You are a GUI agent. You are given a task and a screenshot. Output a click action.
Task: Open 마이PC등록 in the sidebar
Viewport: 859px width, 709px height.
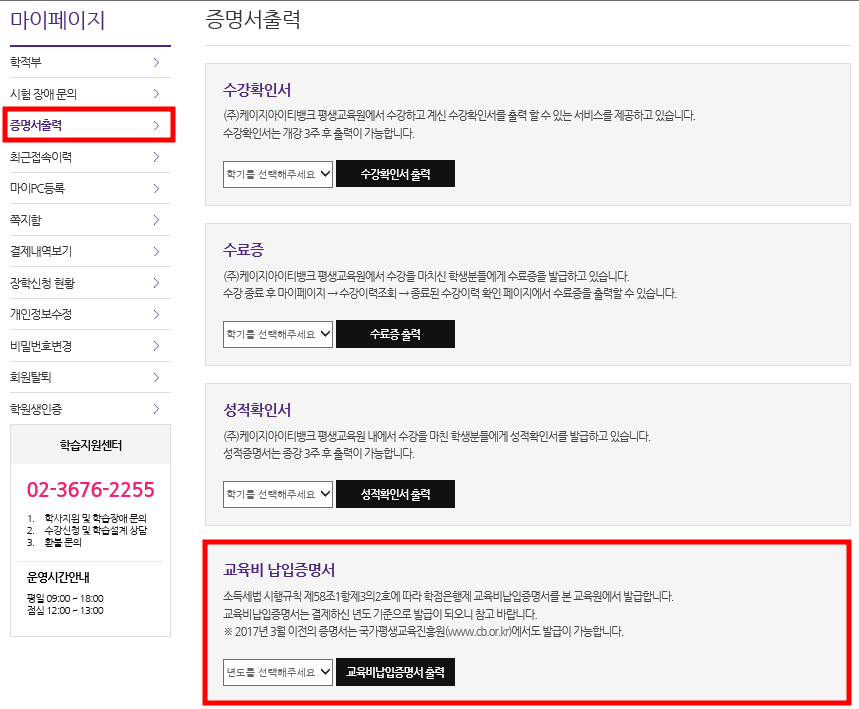[90, 188]
